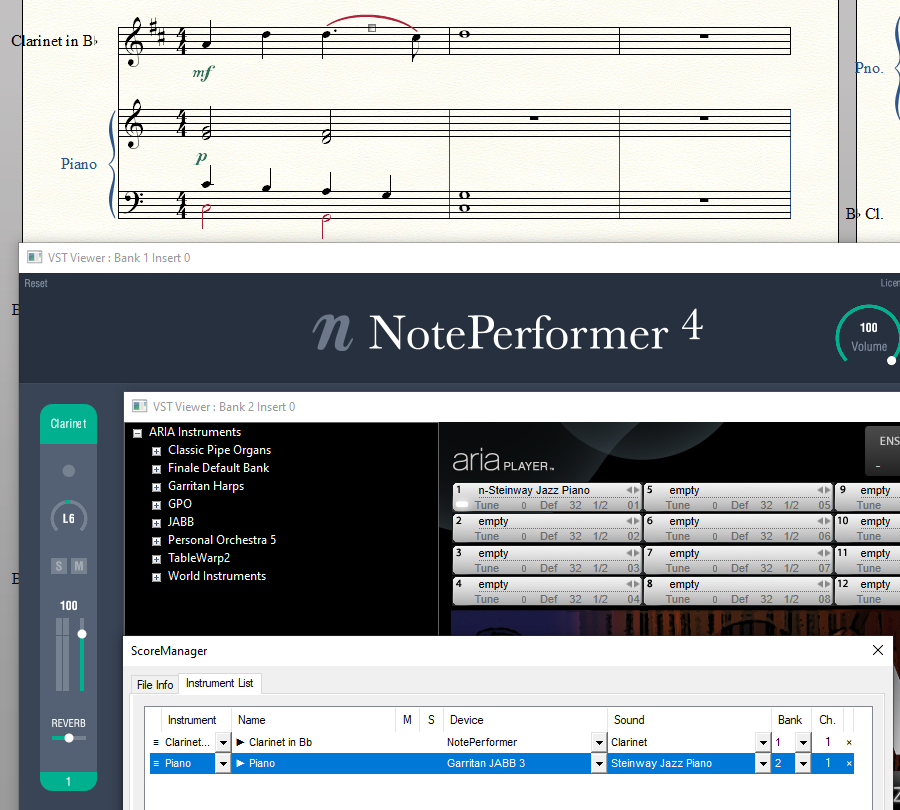Open the Piano row Device dropdown
900x810 pixels.
tap(599, 764)
